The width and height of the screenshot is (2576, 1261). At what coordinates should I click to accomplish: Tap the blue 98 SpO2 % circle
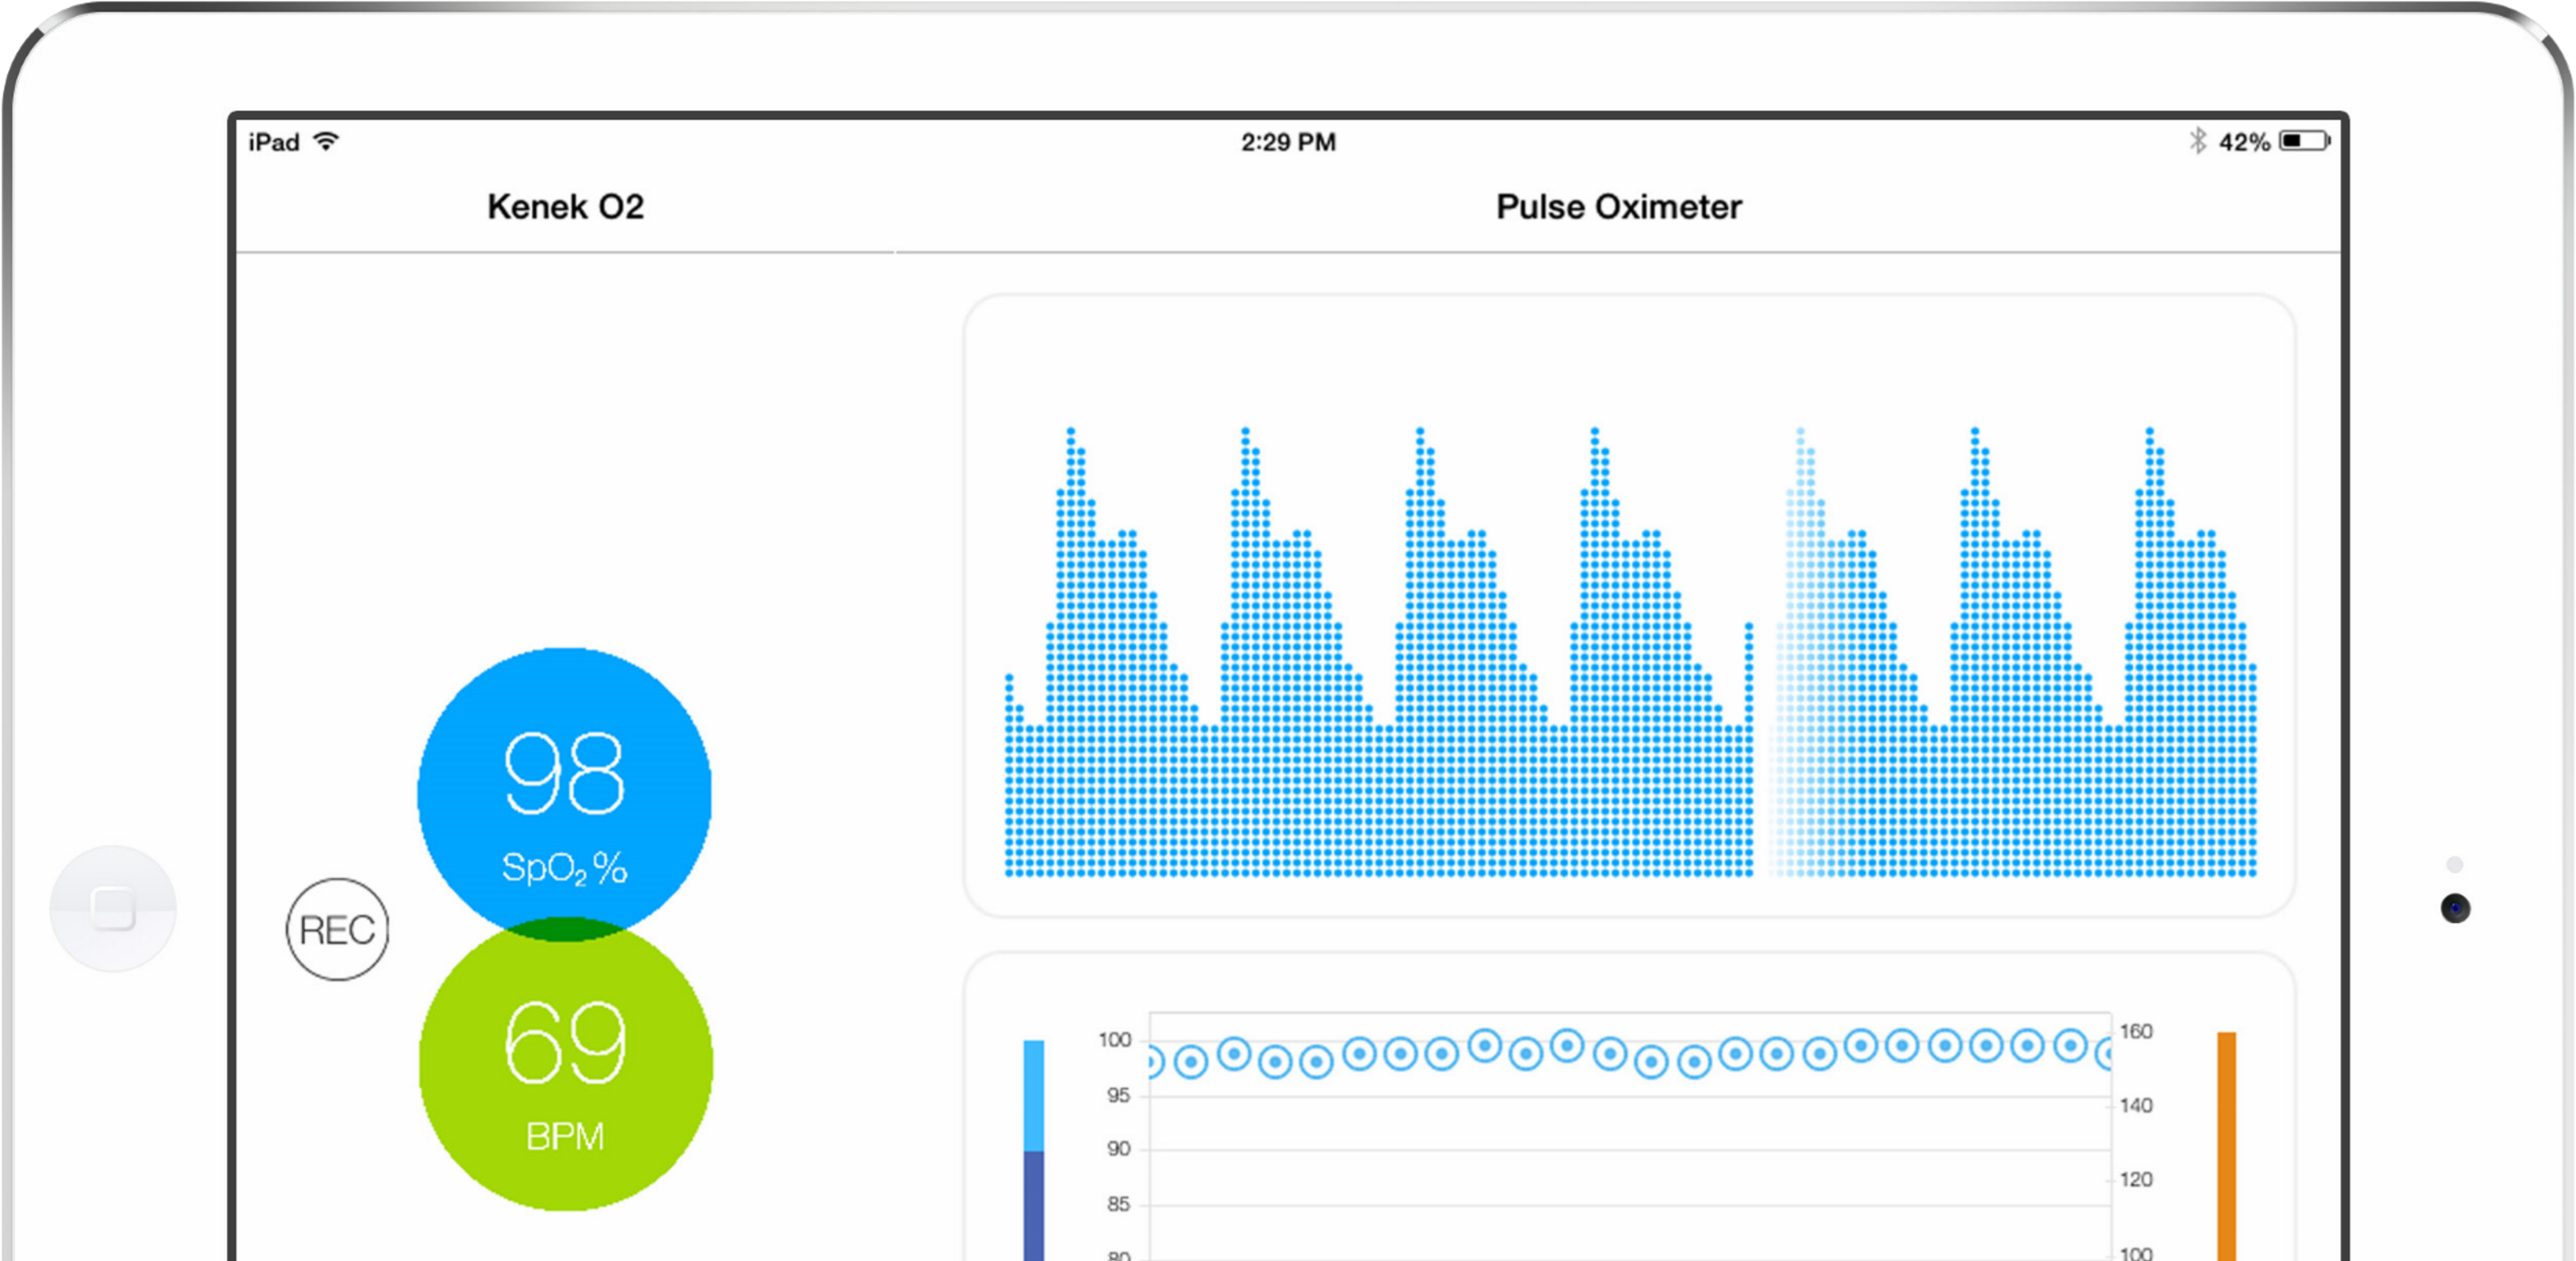564,794
